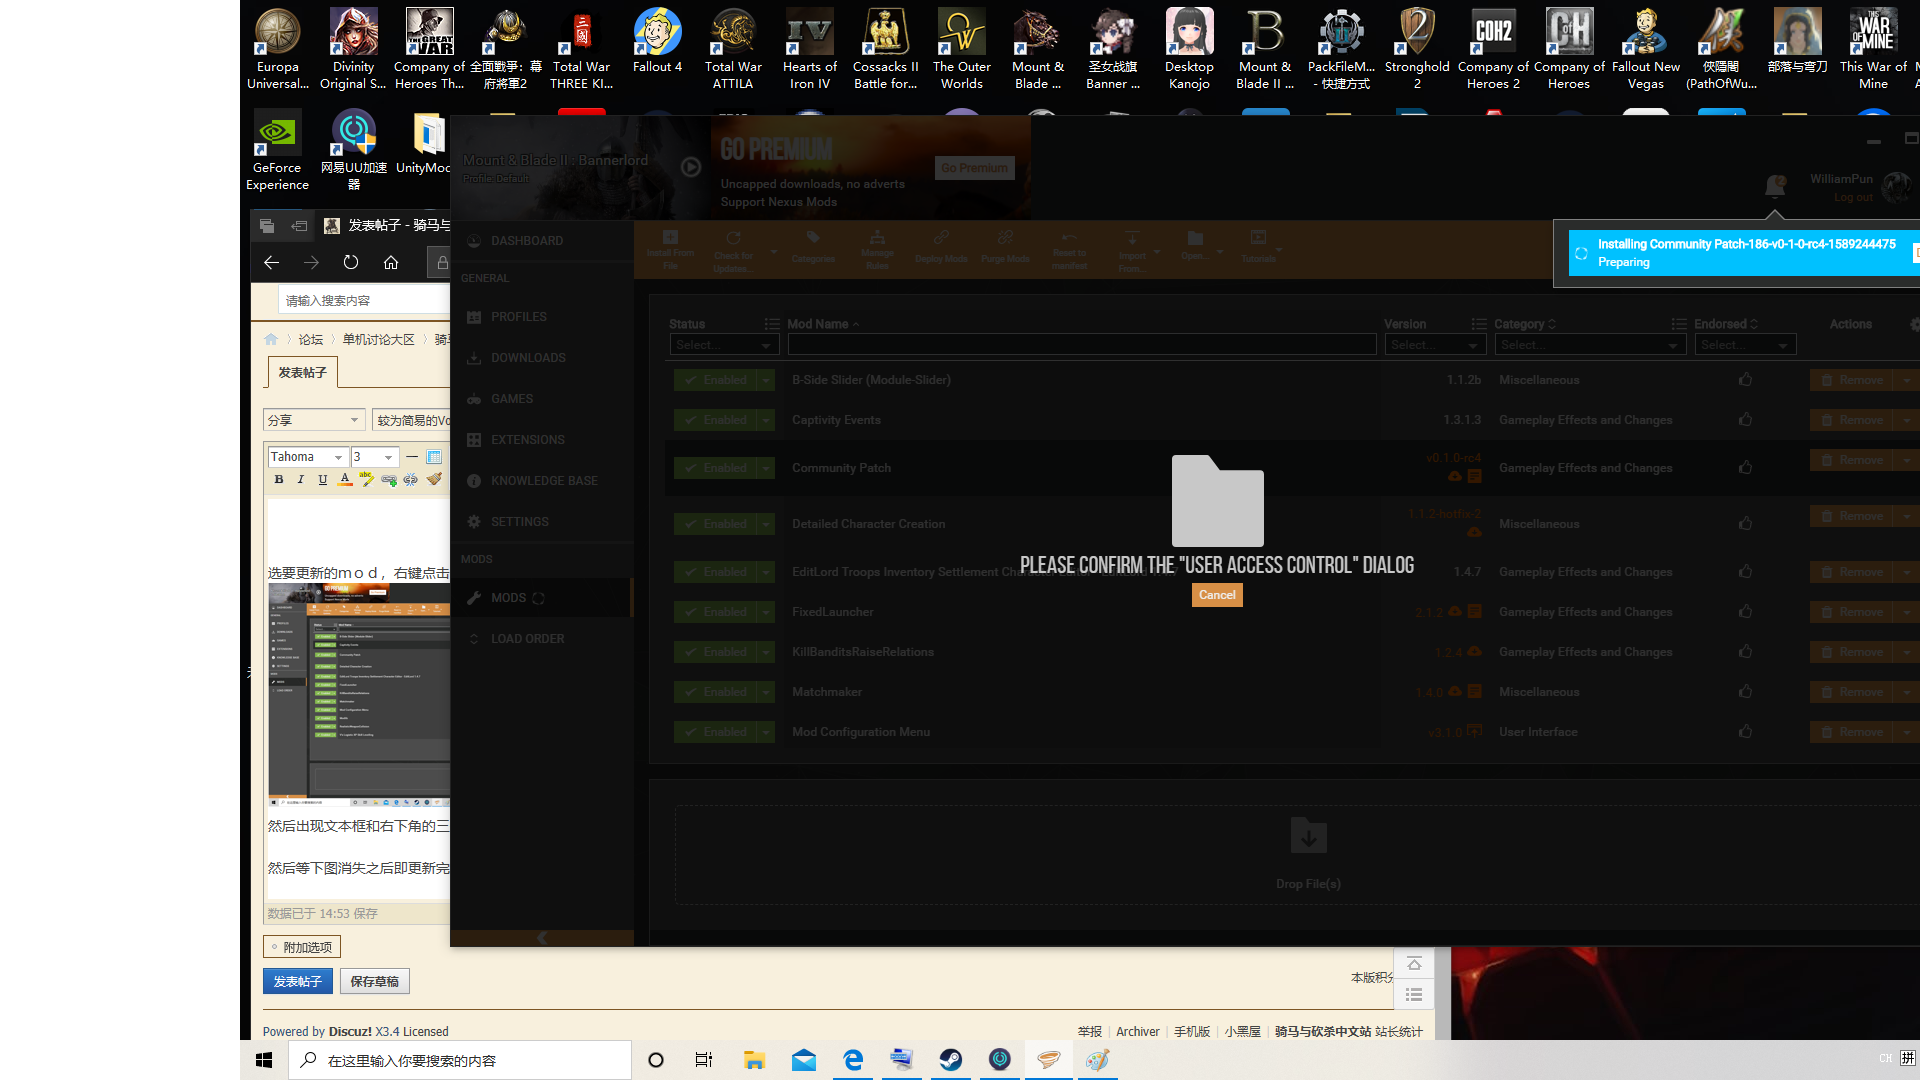Open Endorsed filter Select dropdown

(x=1745, y=345)
